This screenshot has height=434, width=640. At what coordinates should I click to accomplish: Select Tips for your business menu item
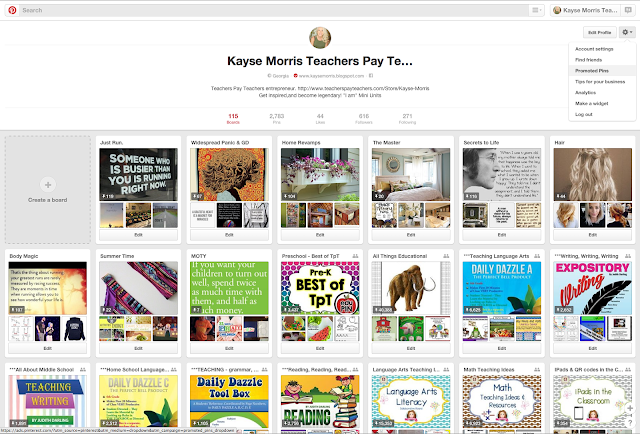click(602, 82)
